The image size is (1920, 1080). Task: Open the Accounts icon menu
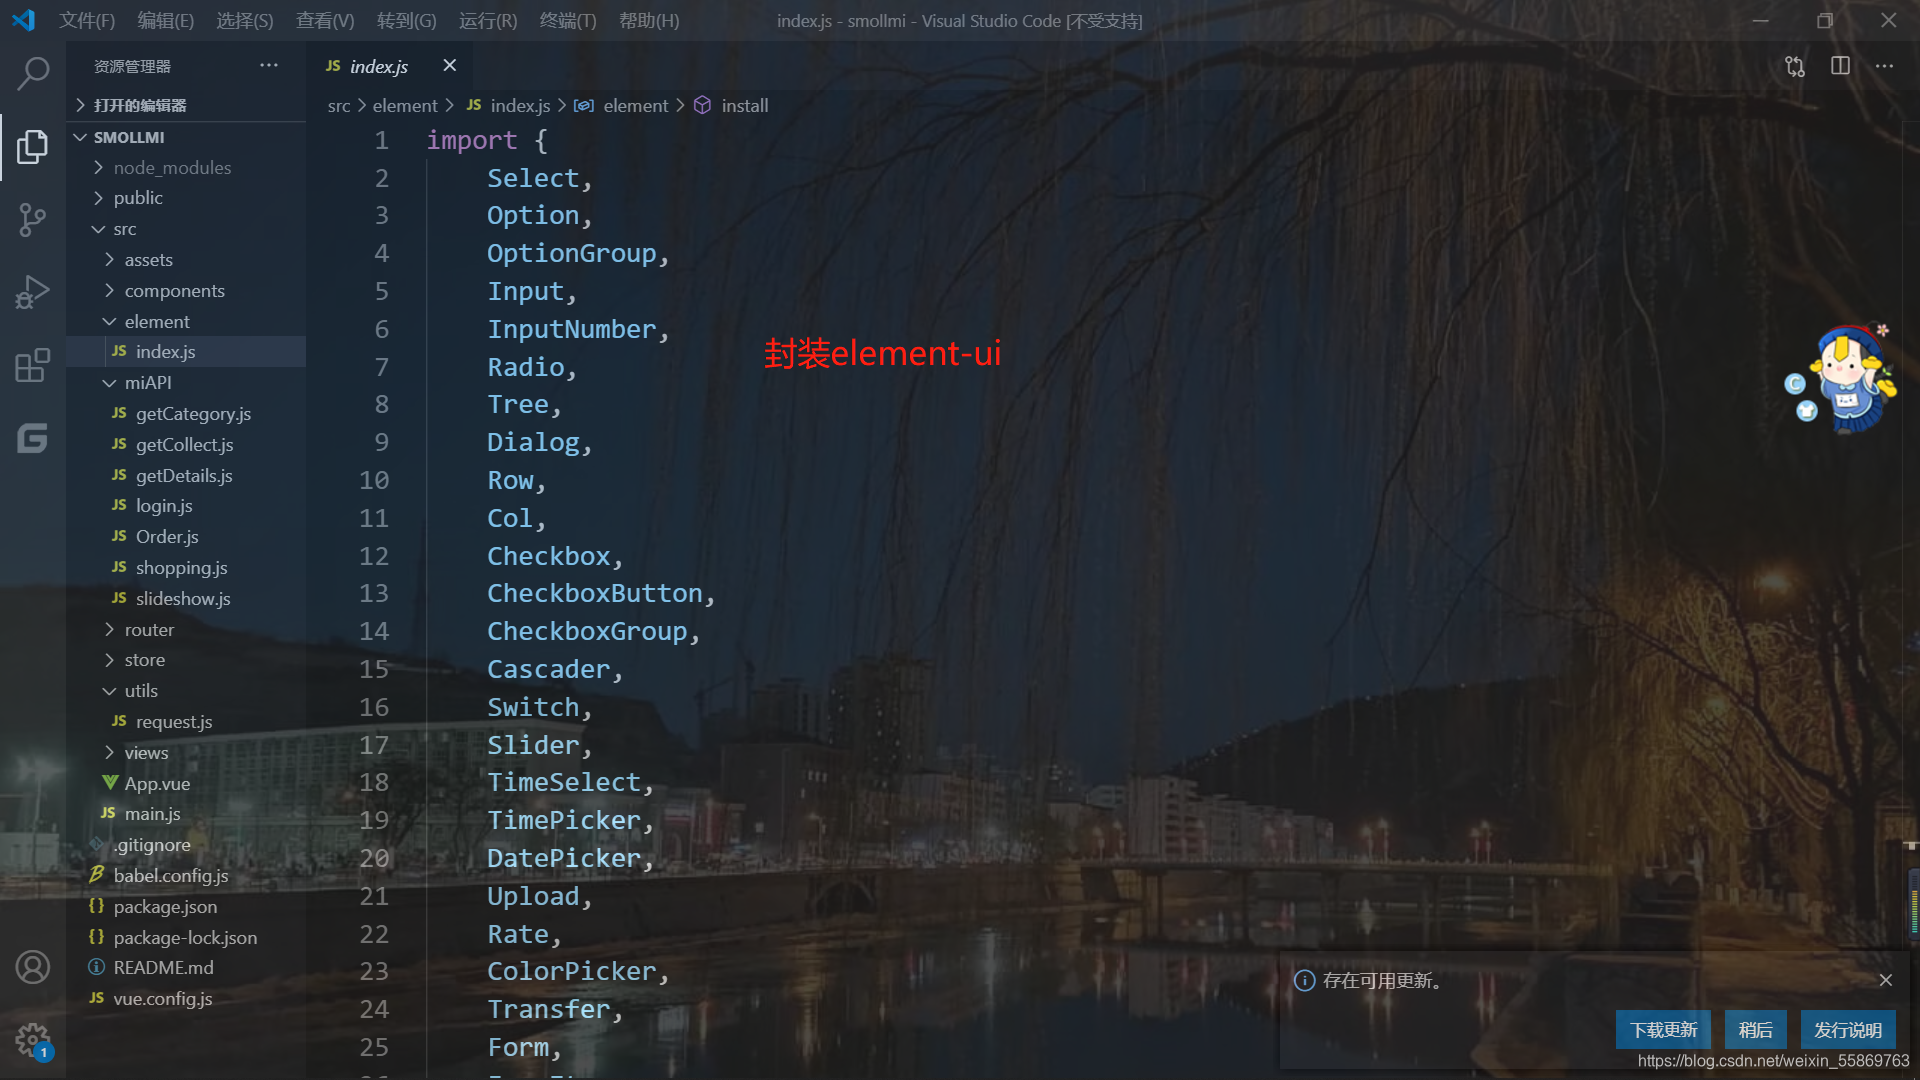(33, 967)
